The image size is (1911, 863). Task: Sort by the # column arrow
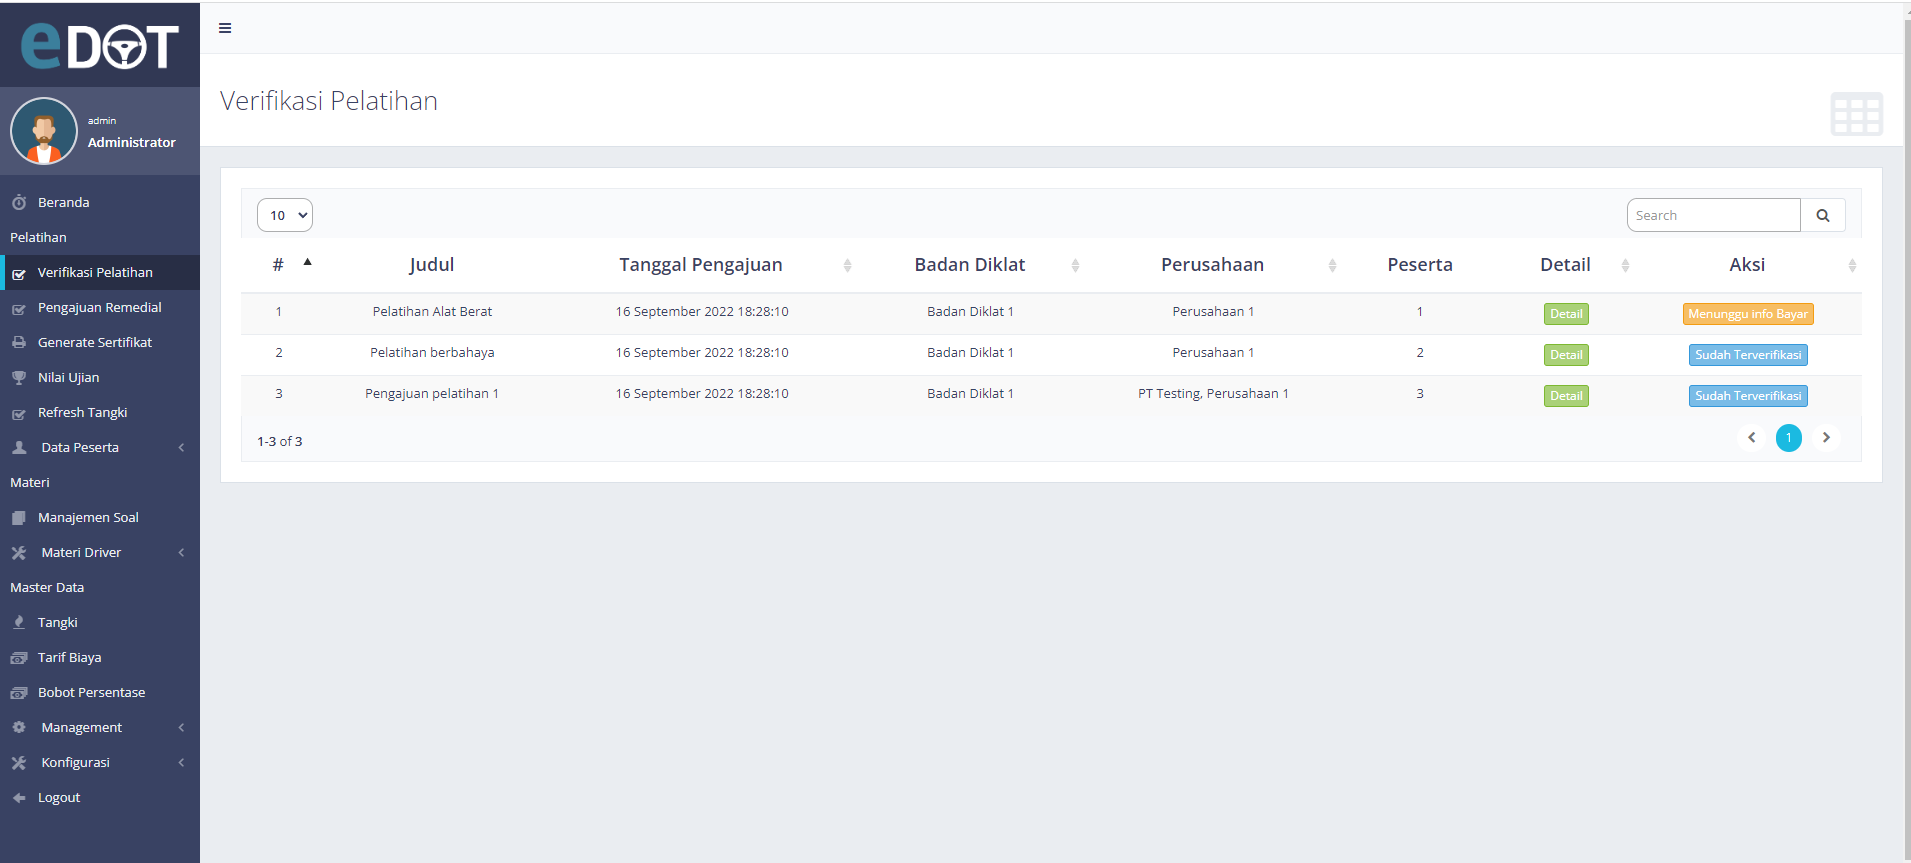click(307, 263)
